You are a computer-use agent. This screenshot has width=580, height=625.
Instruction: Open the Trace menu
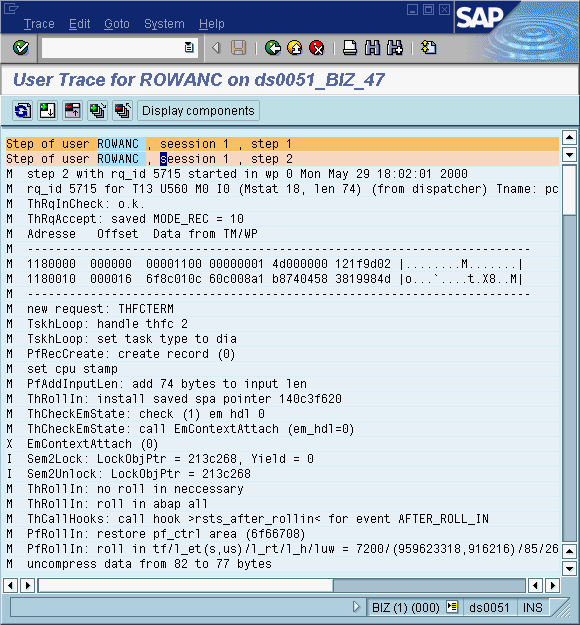(39, 24)
